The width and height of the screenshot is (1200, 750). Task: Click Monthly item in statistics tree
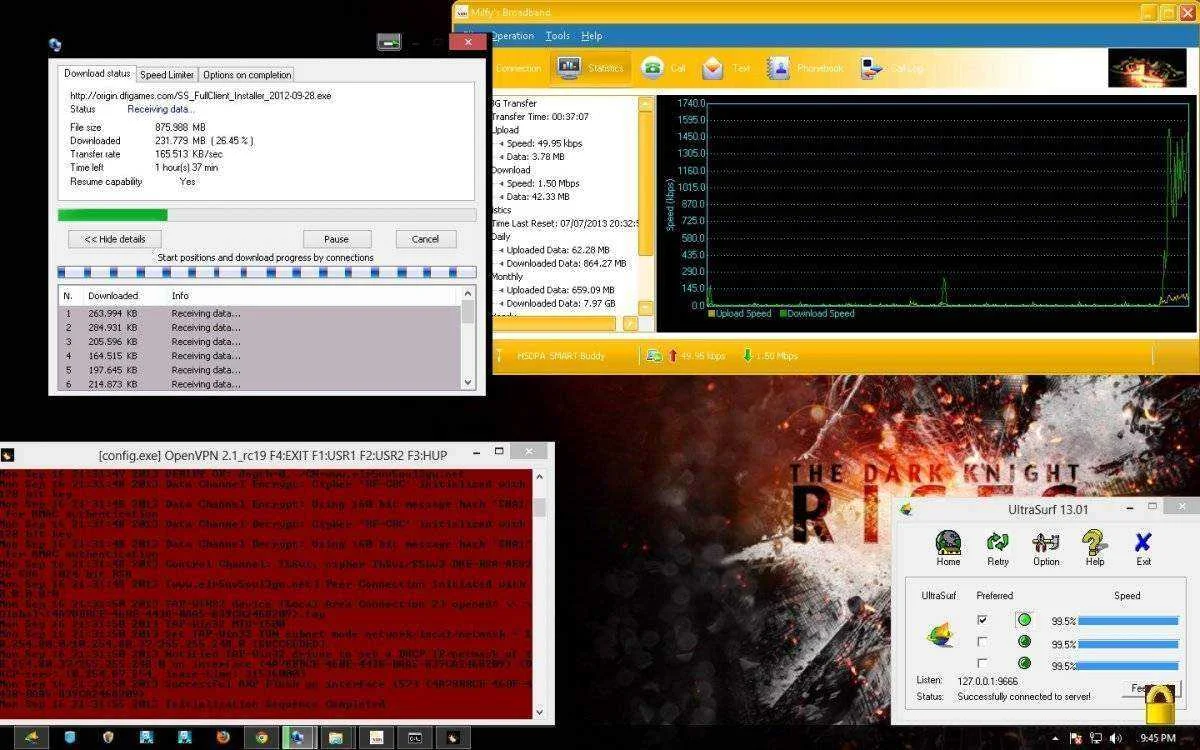point(507,277)
